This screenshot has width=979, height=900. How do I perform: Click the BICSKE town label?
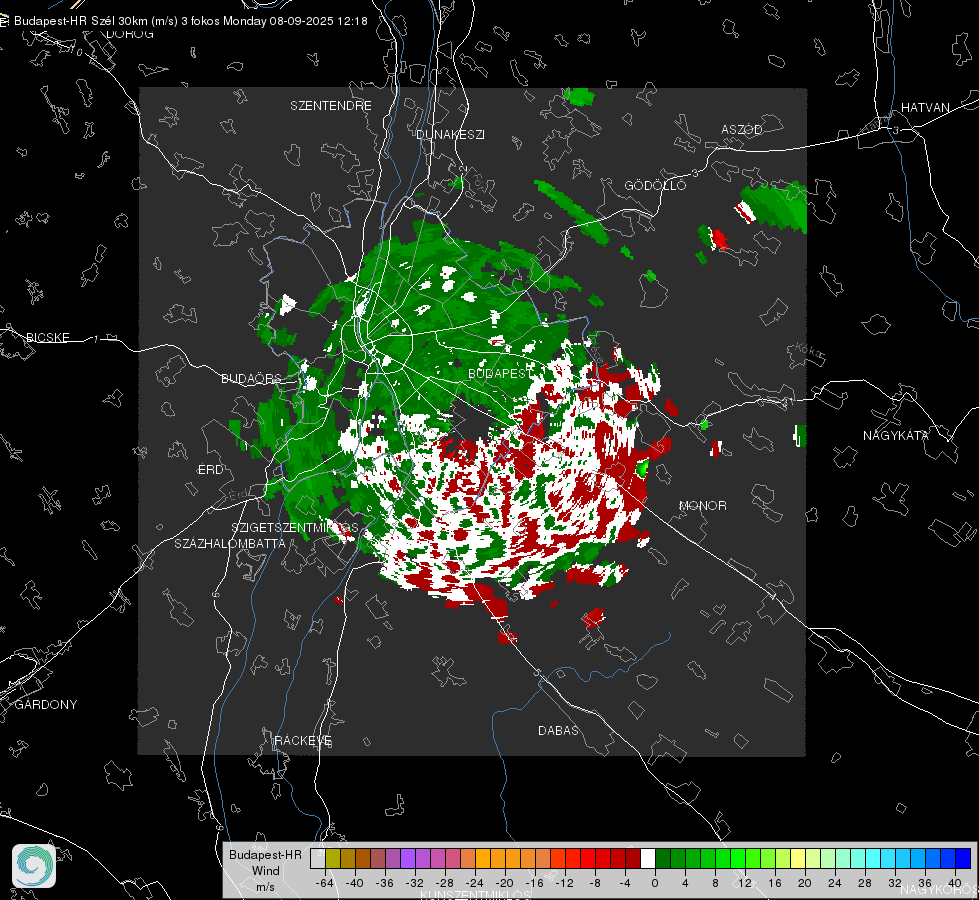point(47,337)
